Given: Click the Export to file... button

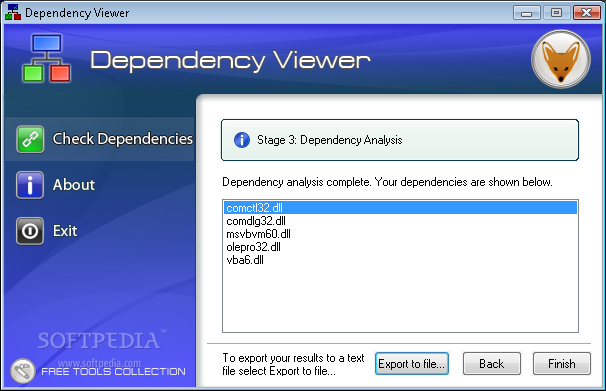Looking at the screenshot, I should [412, 364].
